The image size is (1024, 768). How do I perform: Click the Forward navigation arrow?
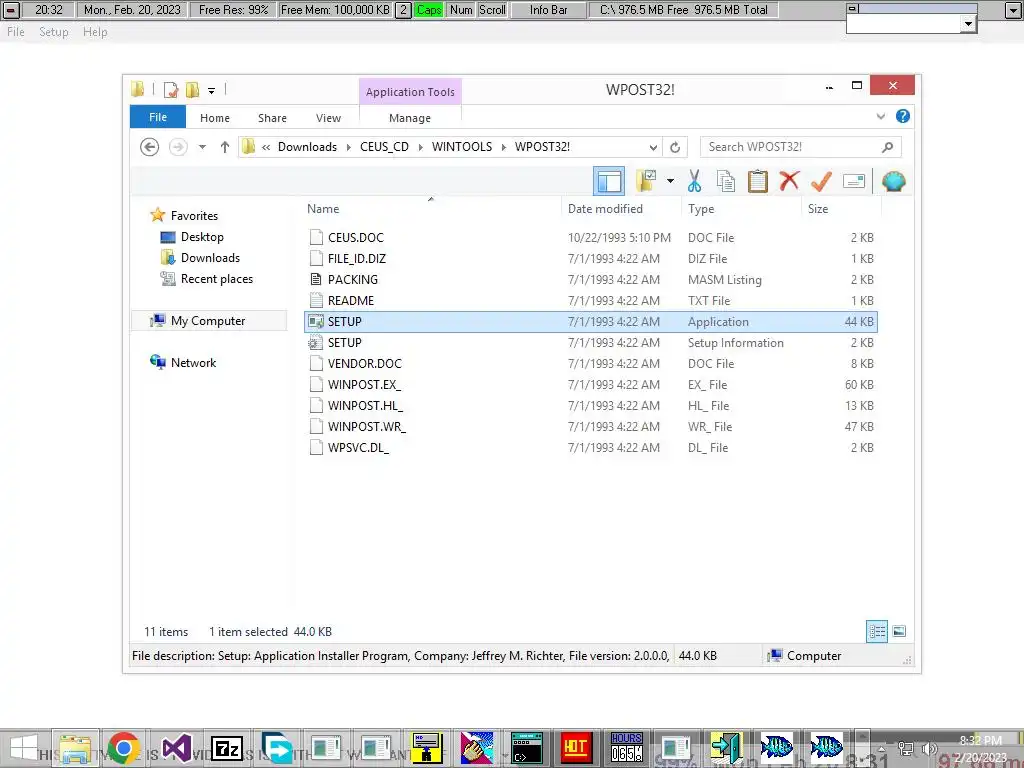point(178,147)
